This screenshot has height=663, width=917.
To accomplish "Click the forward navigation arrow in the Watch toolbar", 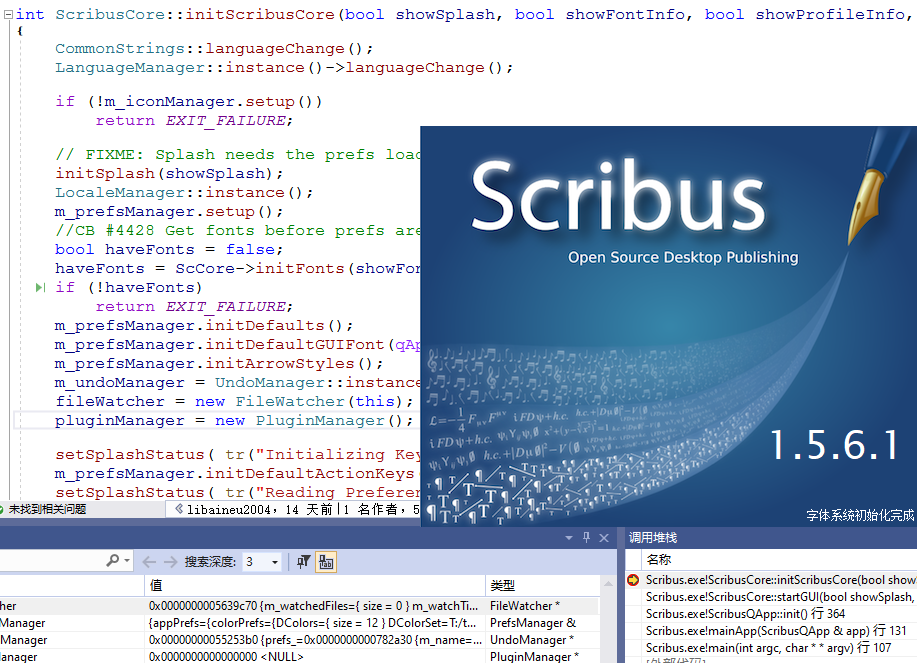I will tap(169, 559).
